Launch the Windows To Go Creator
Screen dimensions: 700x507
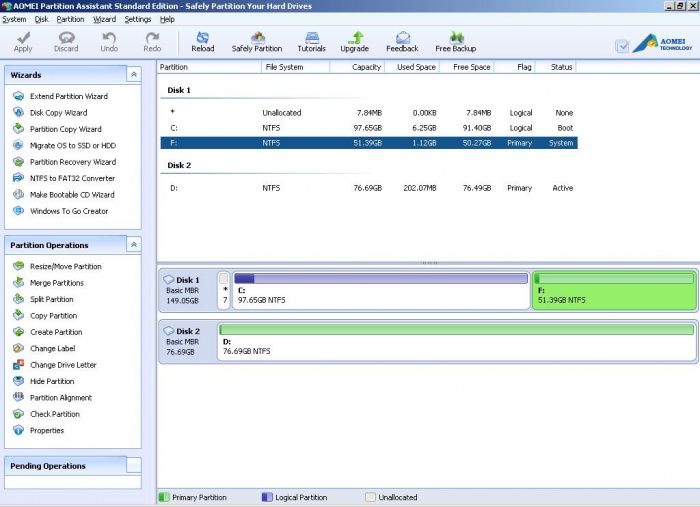pos(68,211)
